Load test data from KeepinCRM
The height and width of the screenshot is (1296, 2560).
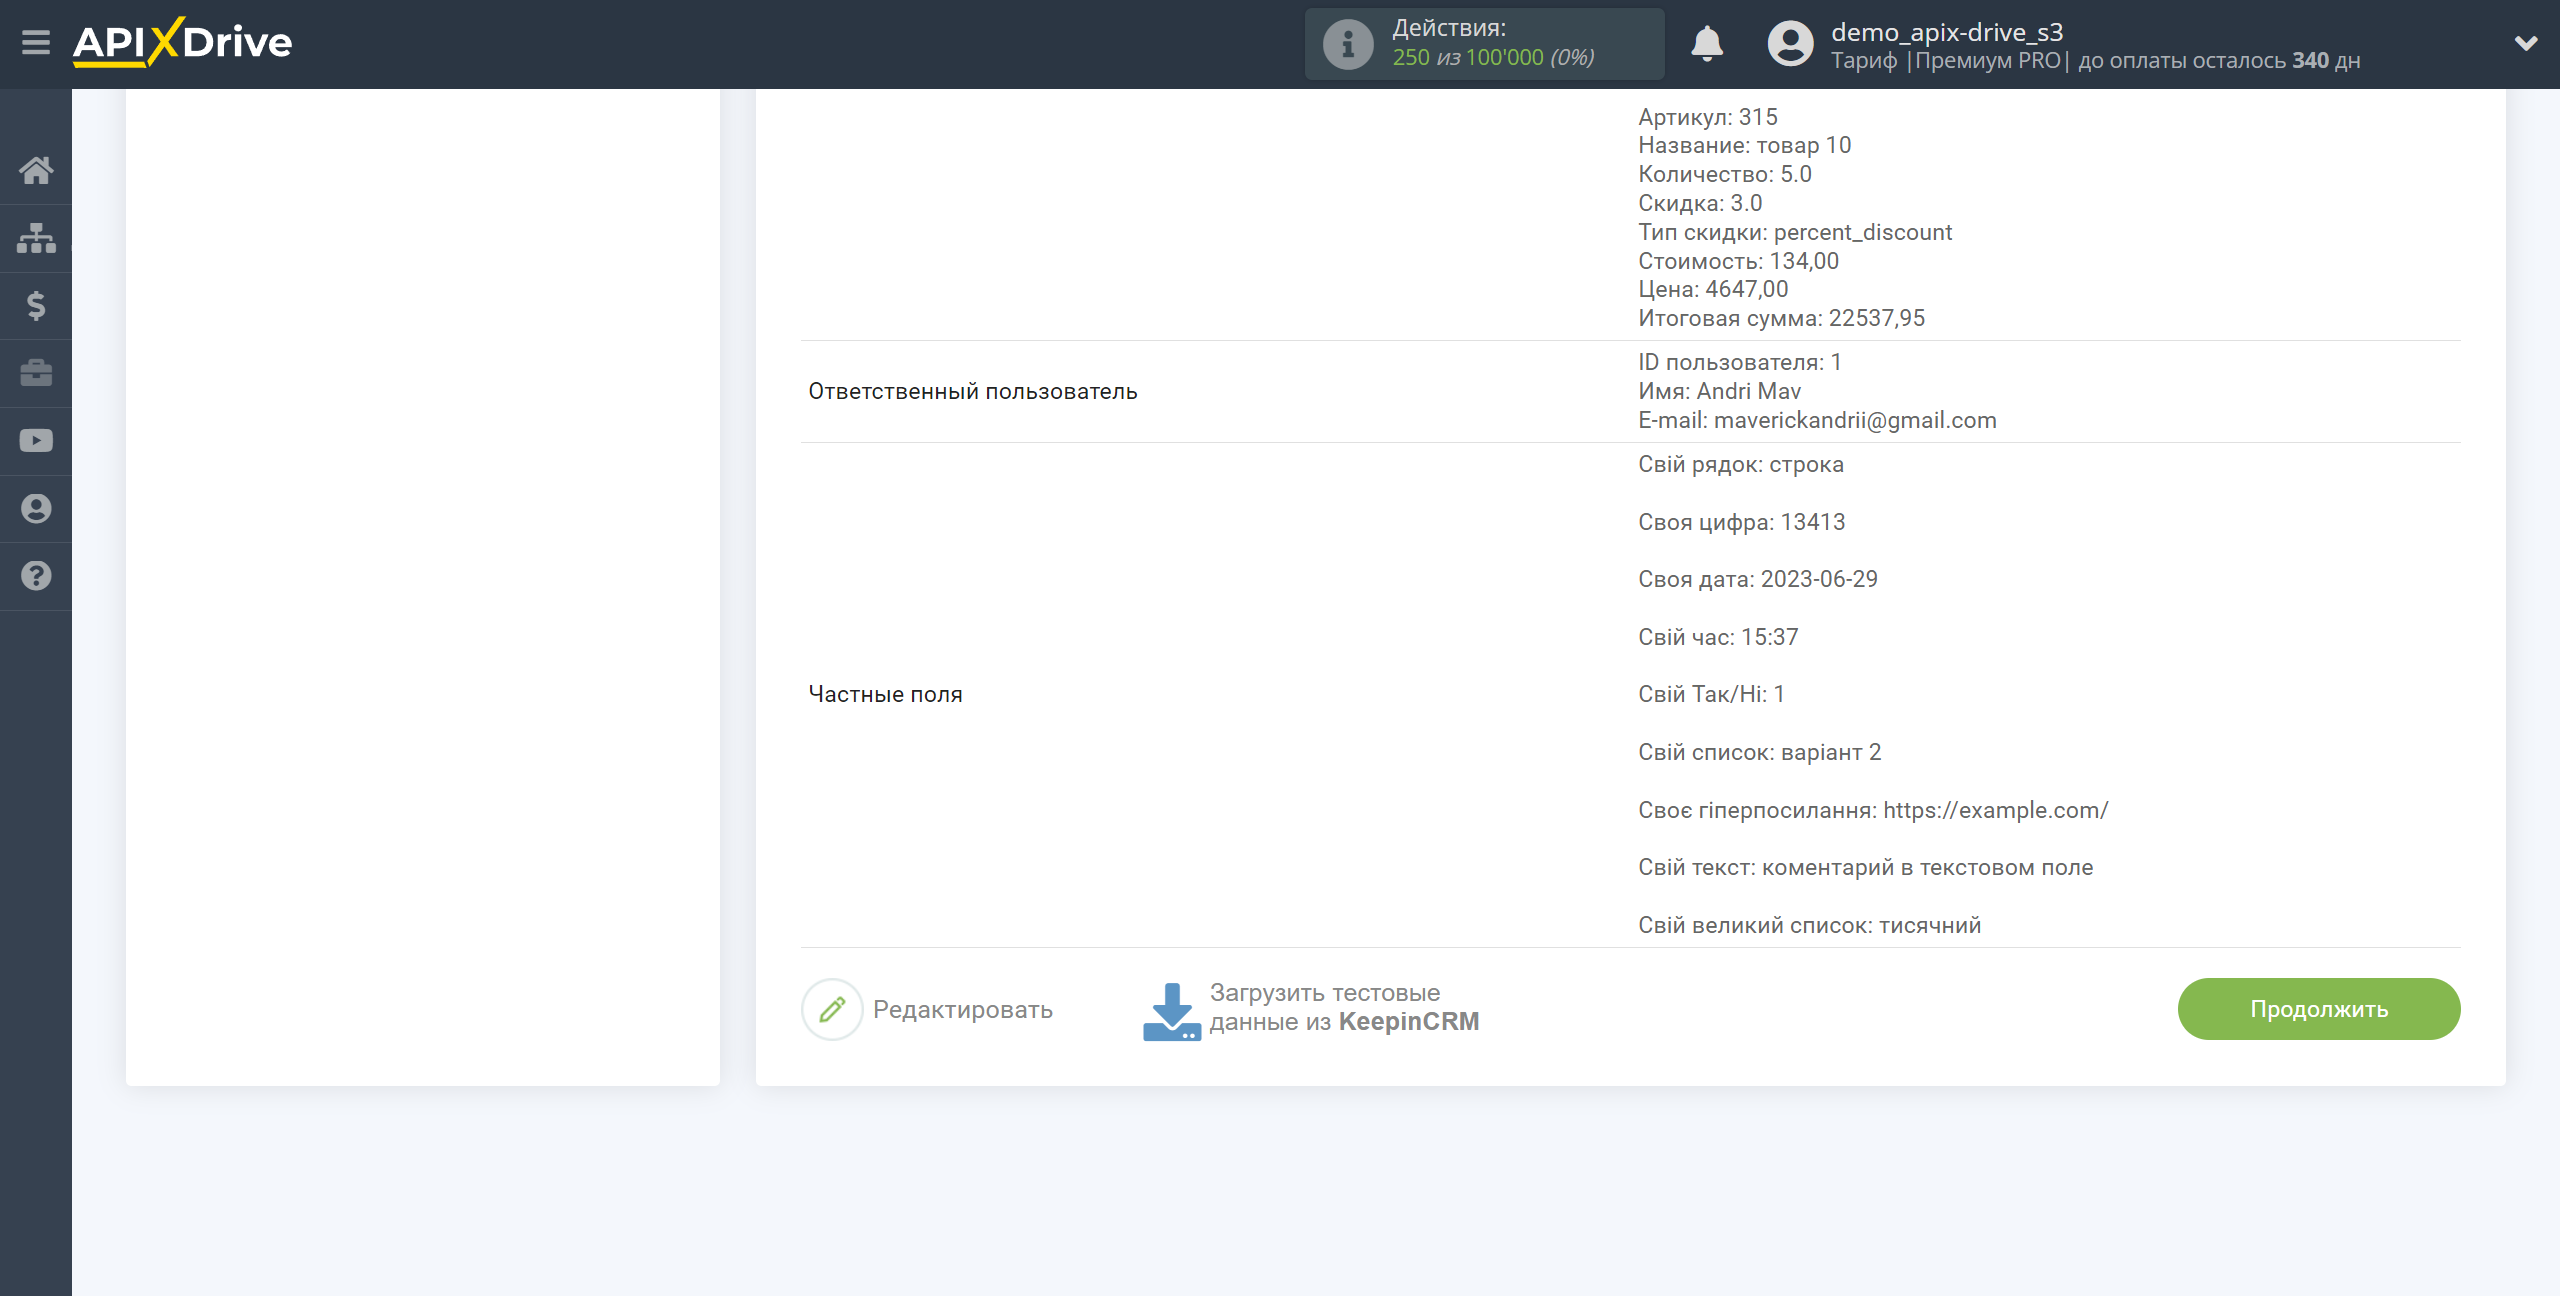[1344, 1007]
